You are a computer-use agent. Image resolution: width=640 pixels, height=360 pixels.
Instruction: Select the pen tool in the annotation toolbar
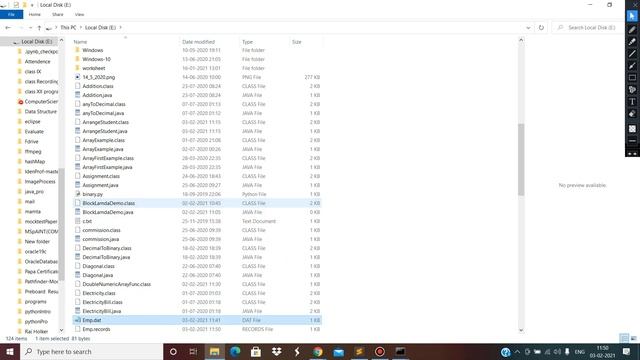[x=632, y=29]
